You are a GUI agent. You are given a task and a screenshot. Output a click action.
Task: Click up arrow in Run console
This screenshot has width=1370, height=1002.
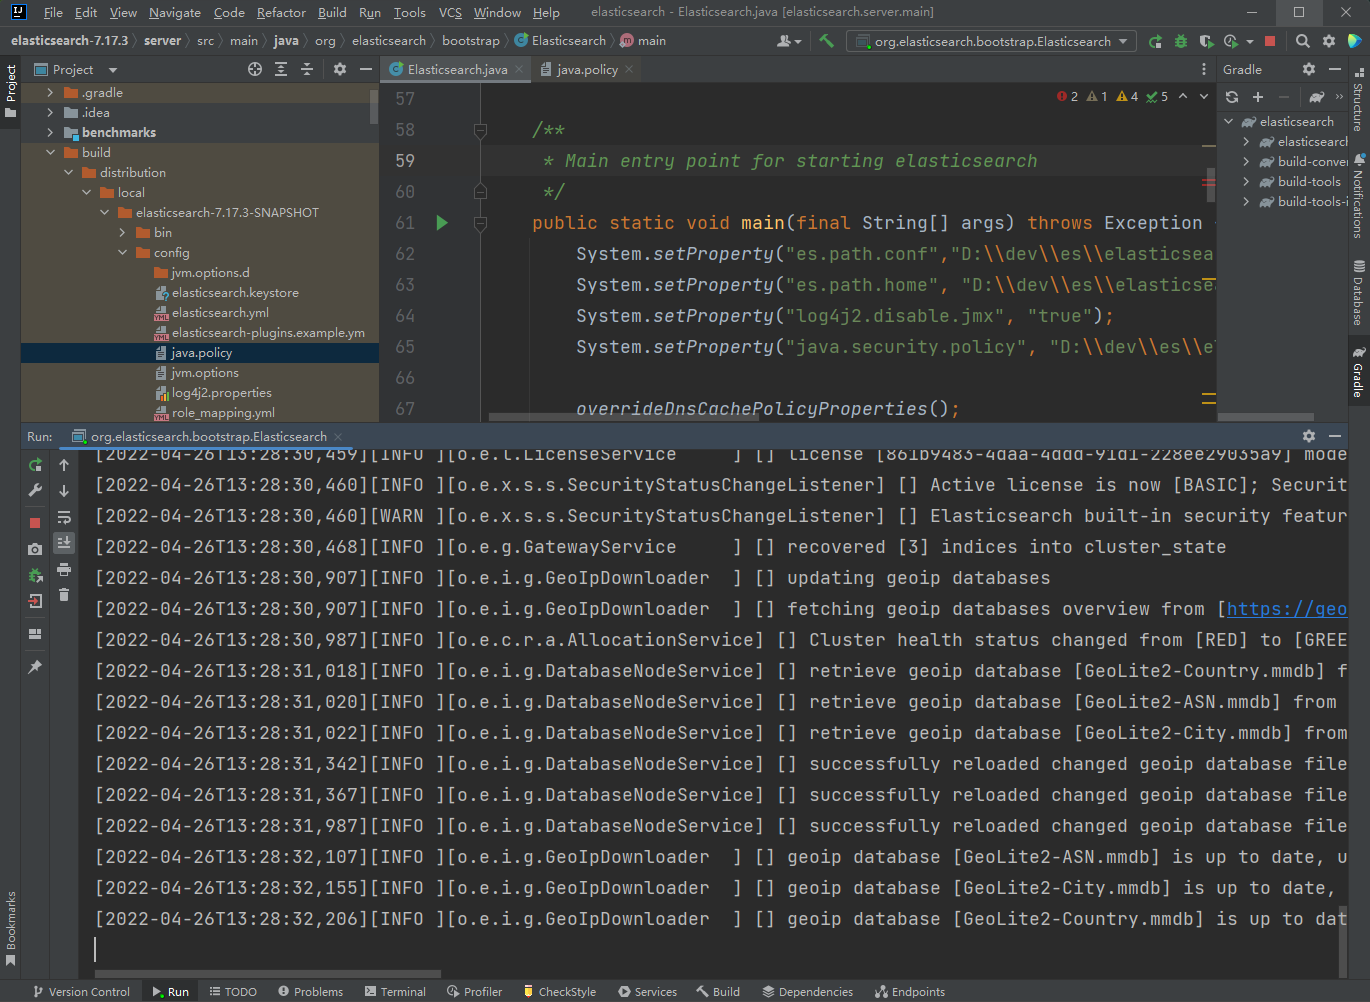(x=64, y=465)
